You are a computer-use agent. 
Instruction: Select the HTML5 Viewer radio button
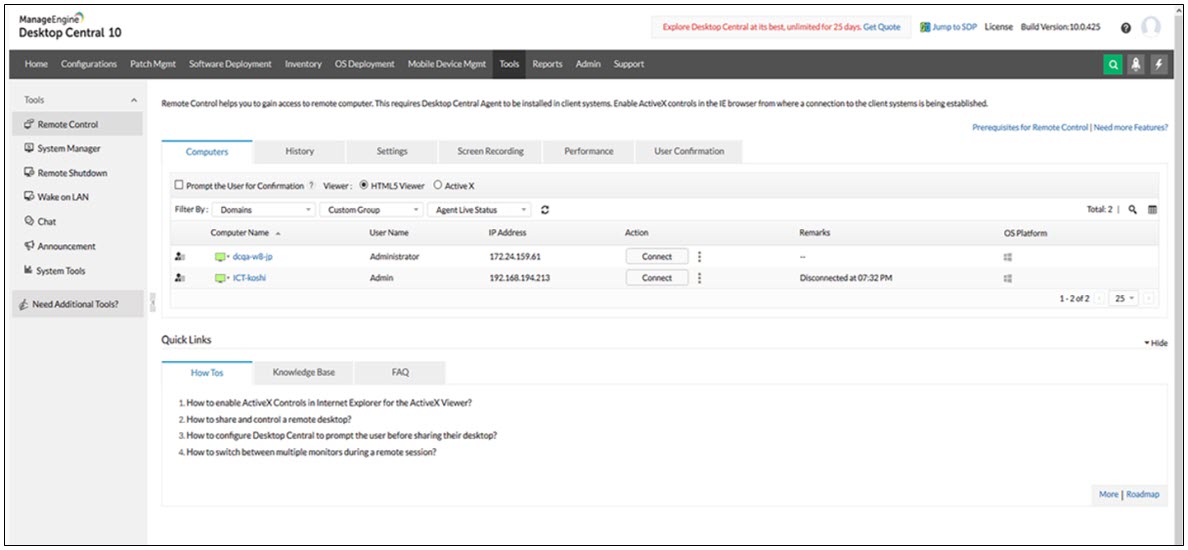point(364,186)
